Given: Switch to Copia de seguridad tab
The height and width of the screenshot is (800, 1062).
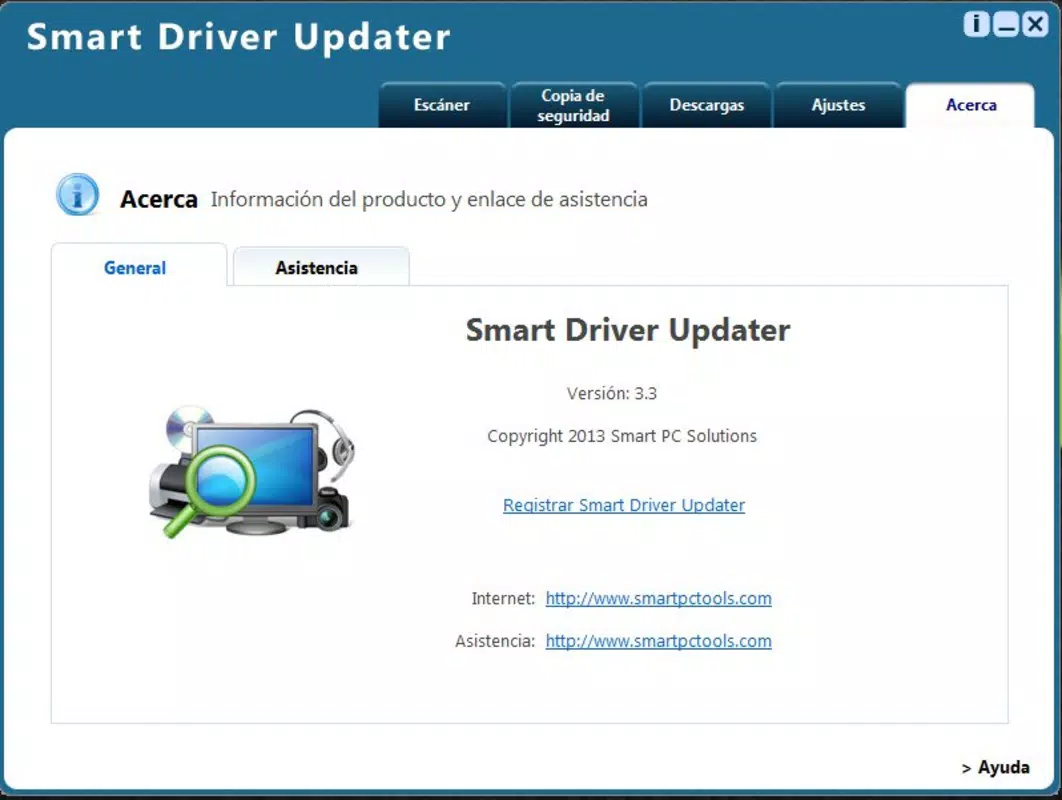Looking at the screenshot, I should pyautogui.click(x=573, y=105).
